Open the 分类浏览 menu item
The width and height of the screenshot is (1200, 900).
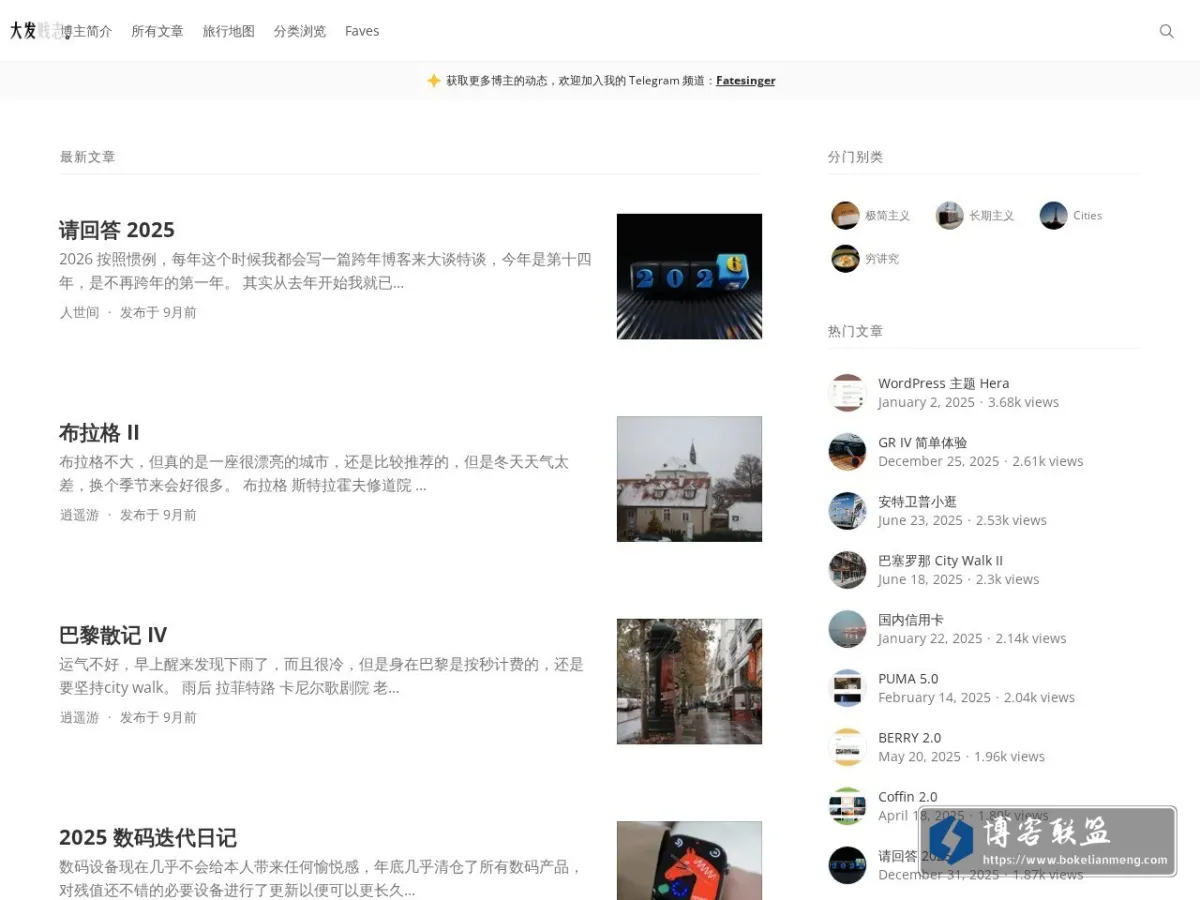300,31
